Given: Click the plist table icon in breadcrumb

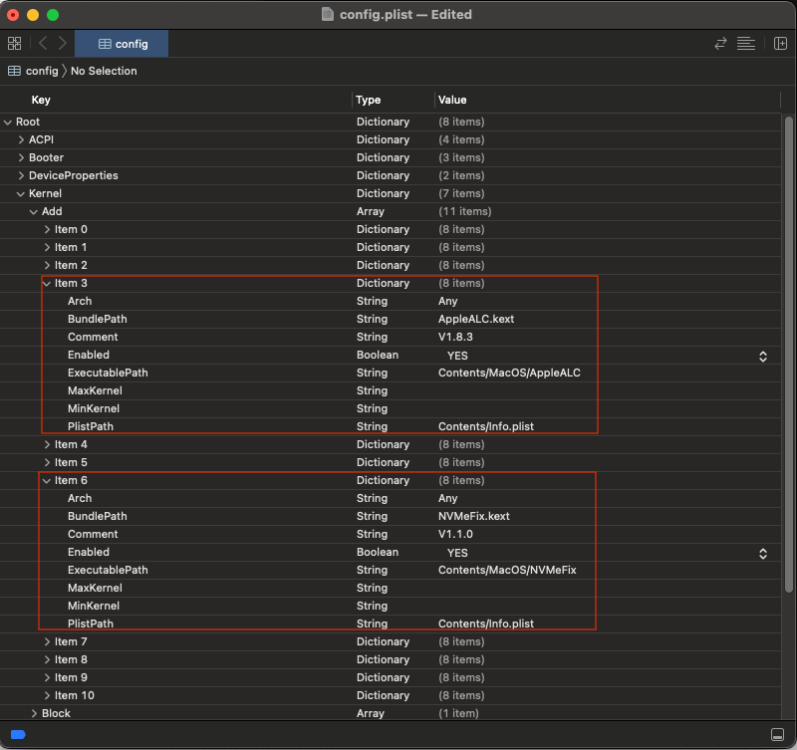Looking at the screenshot, I should coord(14,71).
